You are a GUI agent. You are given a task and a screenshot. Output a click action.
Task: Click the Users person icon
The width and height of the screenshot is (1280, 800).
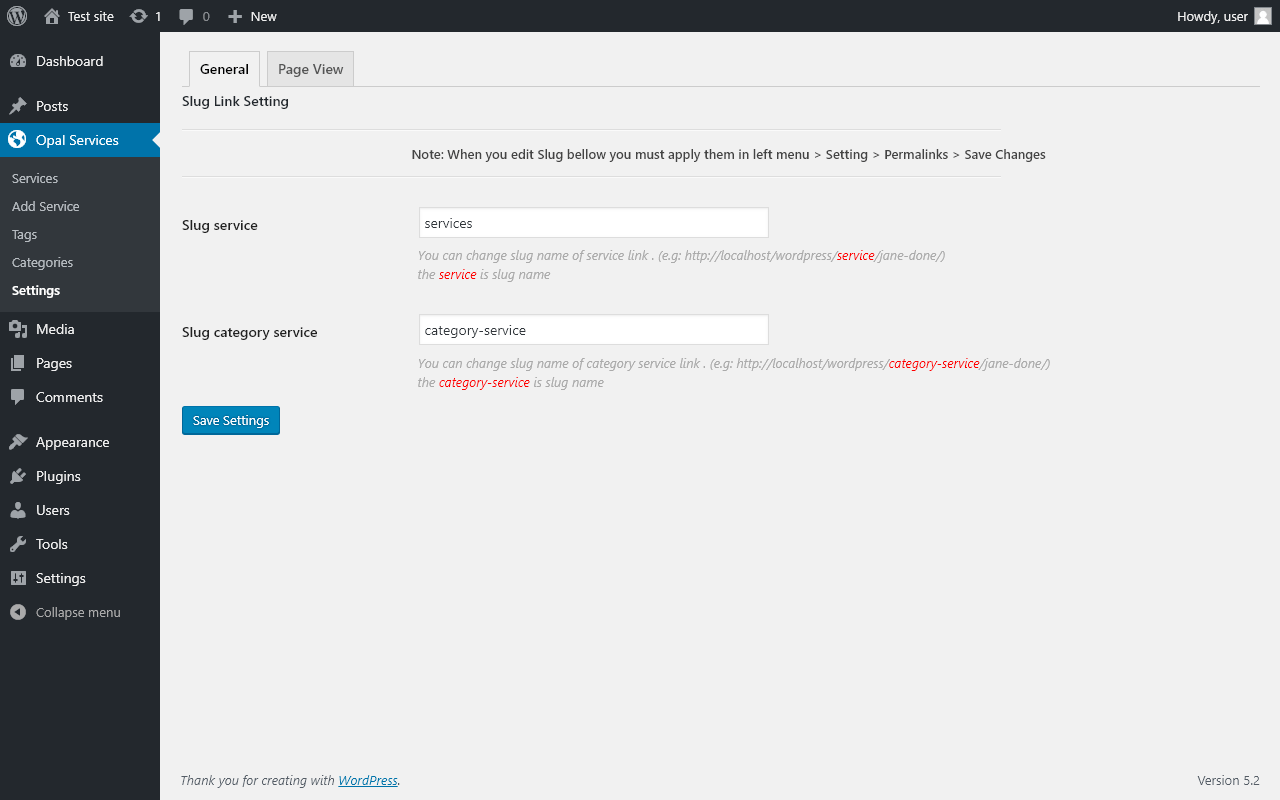pos(18,510)
